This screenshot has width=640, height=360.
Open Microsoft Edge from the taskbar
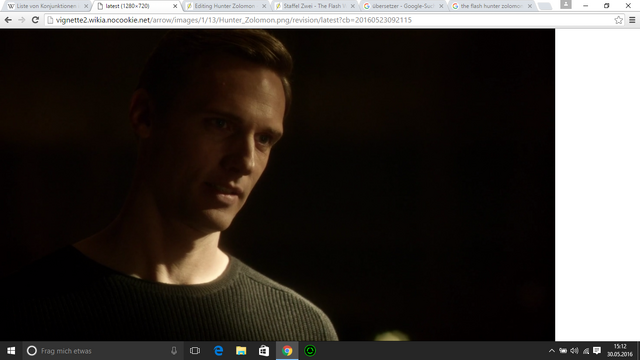coord(218,351)
